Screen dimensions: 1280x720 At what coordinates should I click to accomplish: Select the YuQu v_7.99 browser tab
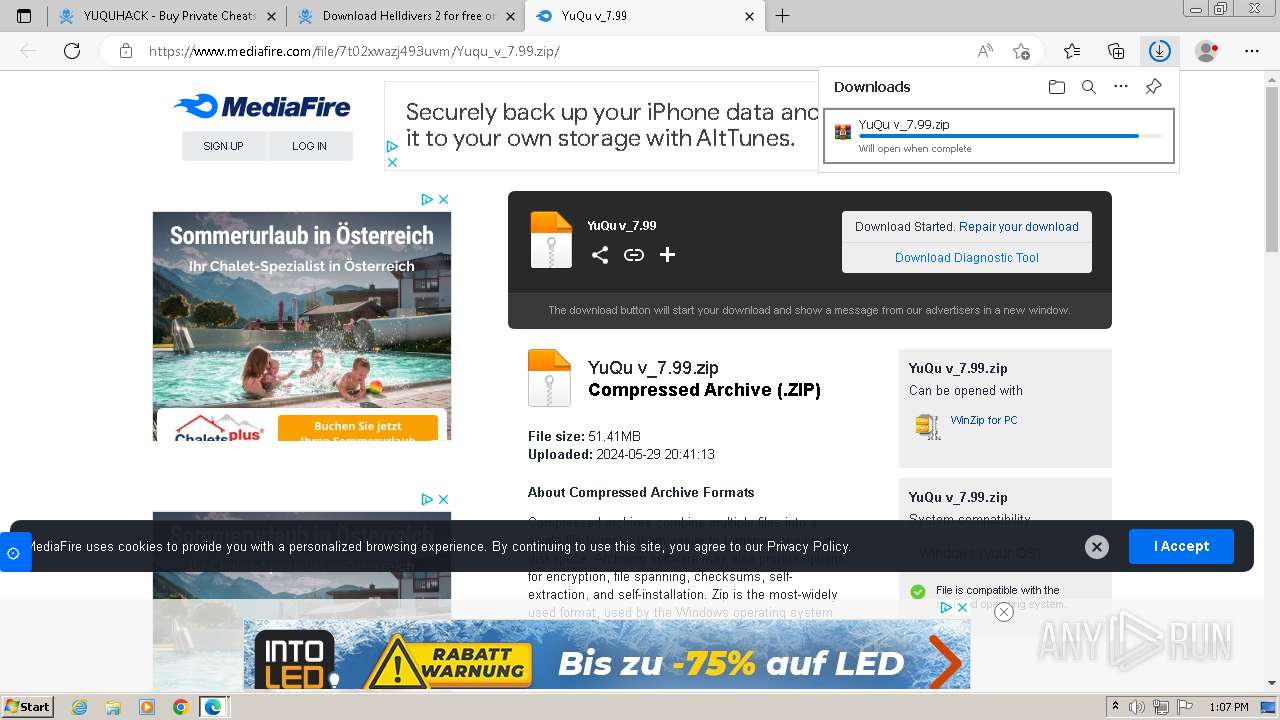[x=645, y=16]
